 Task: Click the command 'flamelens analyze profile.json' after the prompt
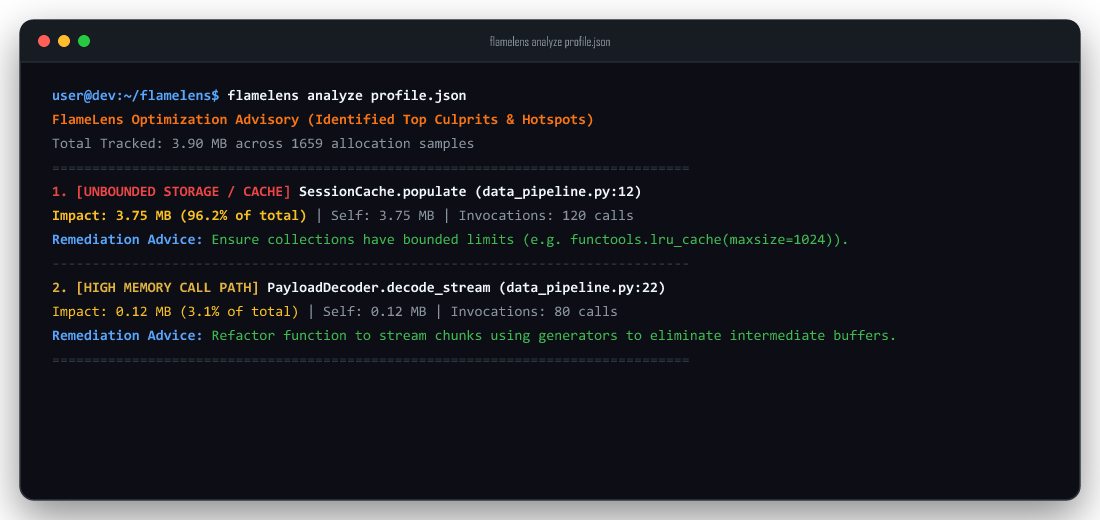(347, 95)
